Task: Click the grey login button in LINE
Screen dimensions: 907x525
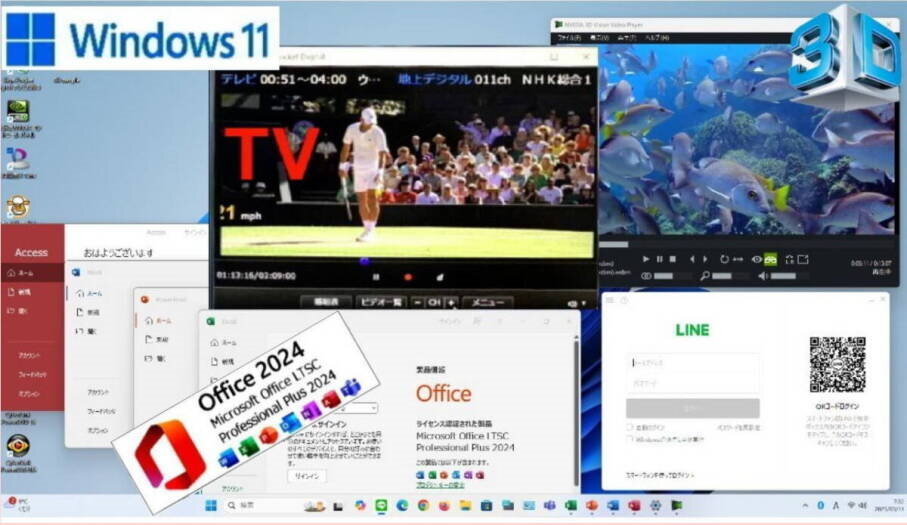Action: point(692,408)
